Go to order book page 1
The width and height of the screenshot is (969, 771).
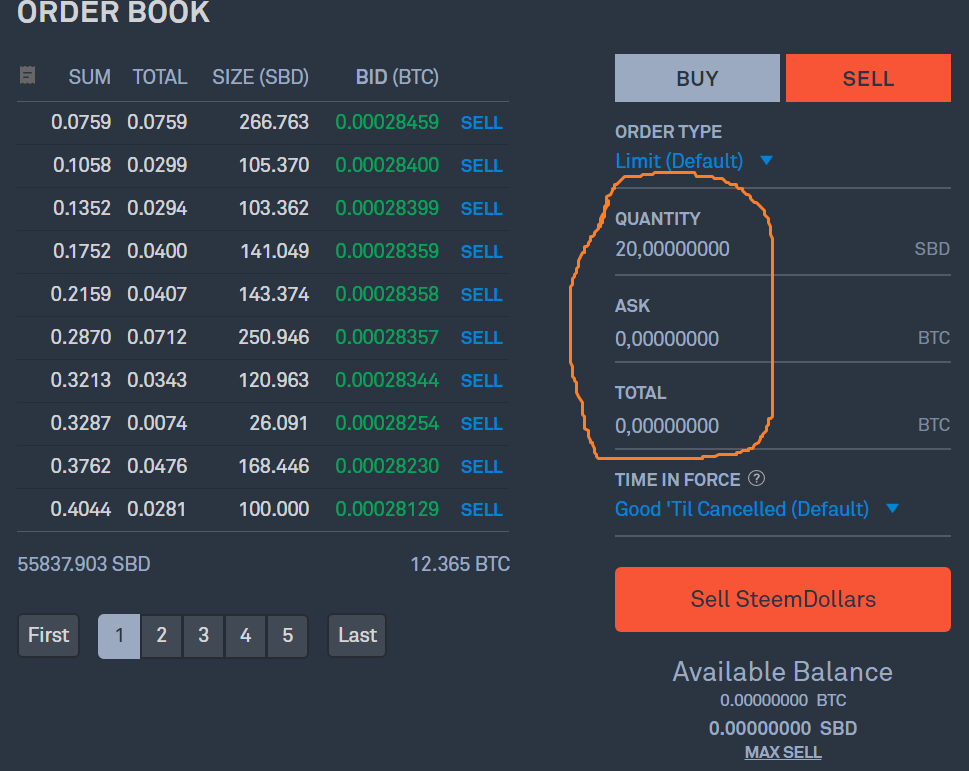click(x=119, y=636)
